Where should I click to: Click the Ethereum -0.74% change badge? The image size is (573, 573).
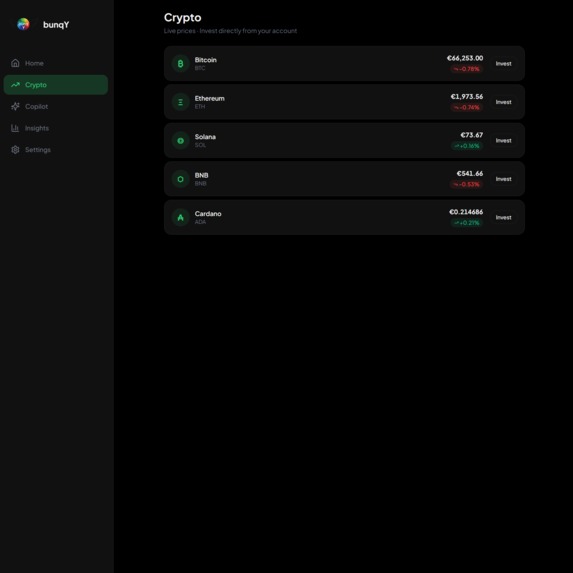tap(467, 107)
